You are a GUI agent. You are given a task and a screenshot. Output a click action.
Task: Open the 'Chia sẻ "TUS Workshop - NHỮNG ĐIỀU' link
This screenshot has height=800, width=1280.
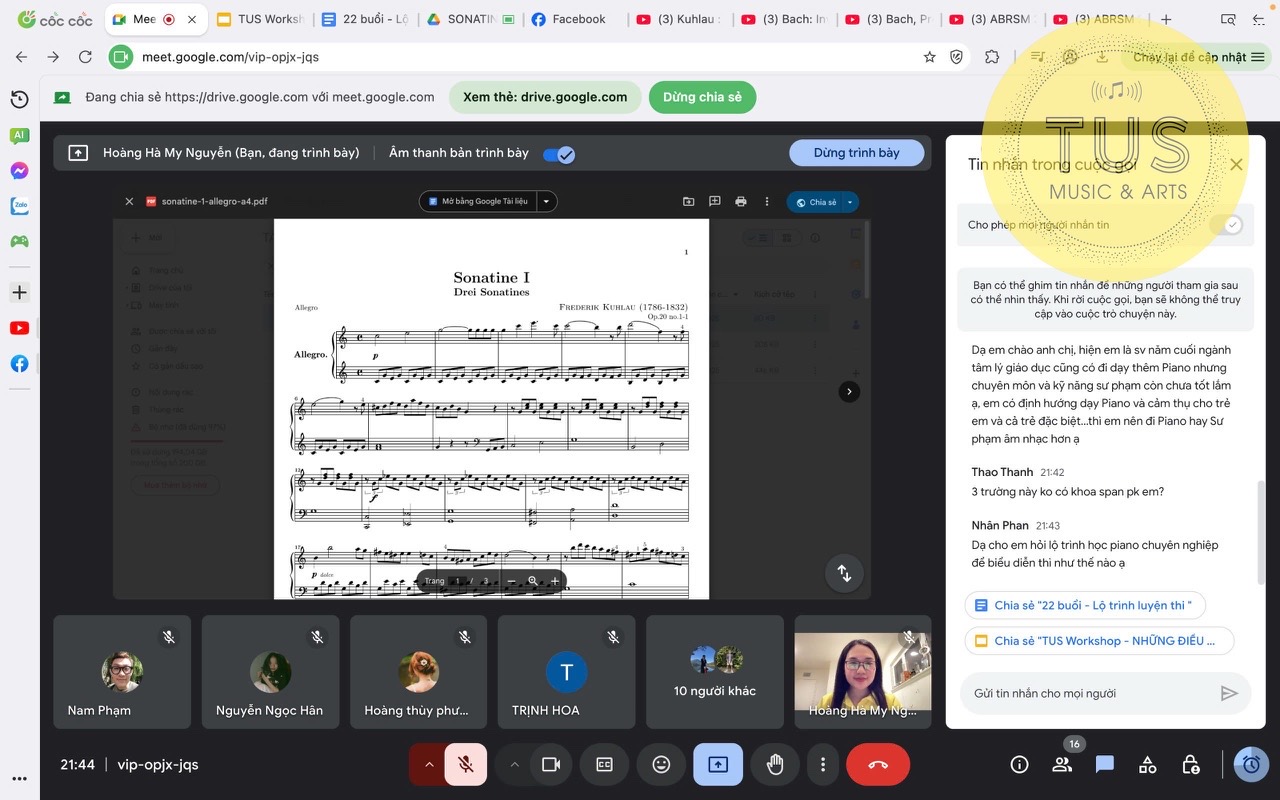click(x=1099, y=641)
